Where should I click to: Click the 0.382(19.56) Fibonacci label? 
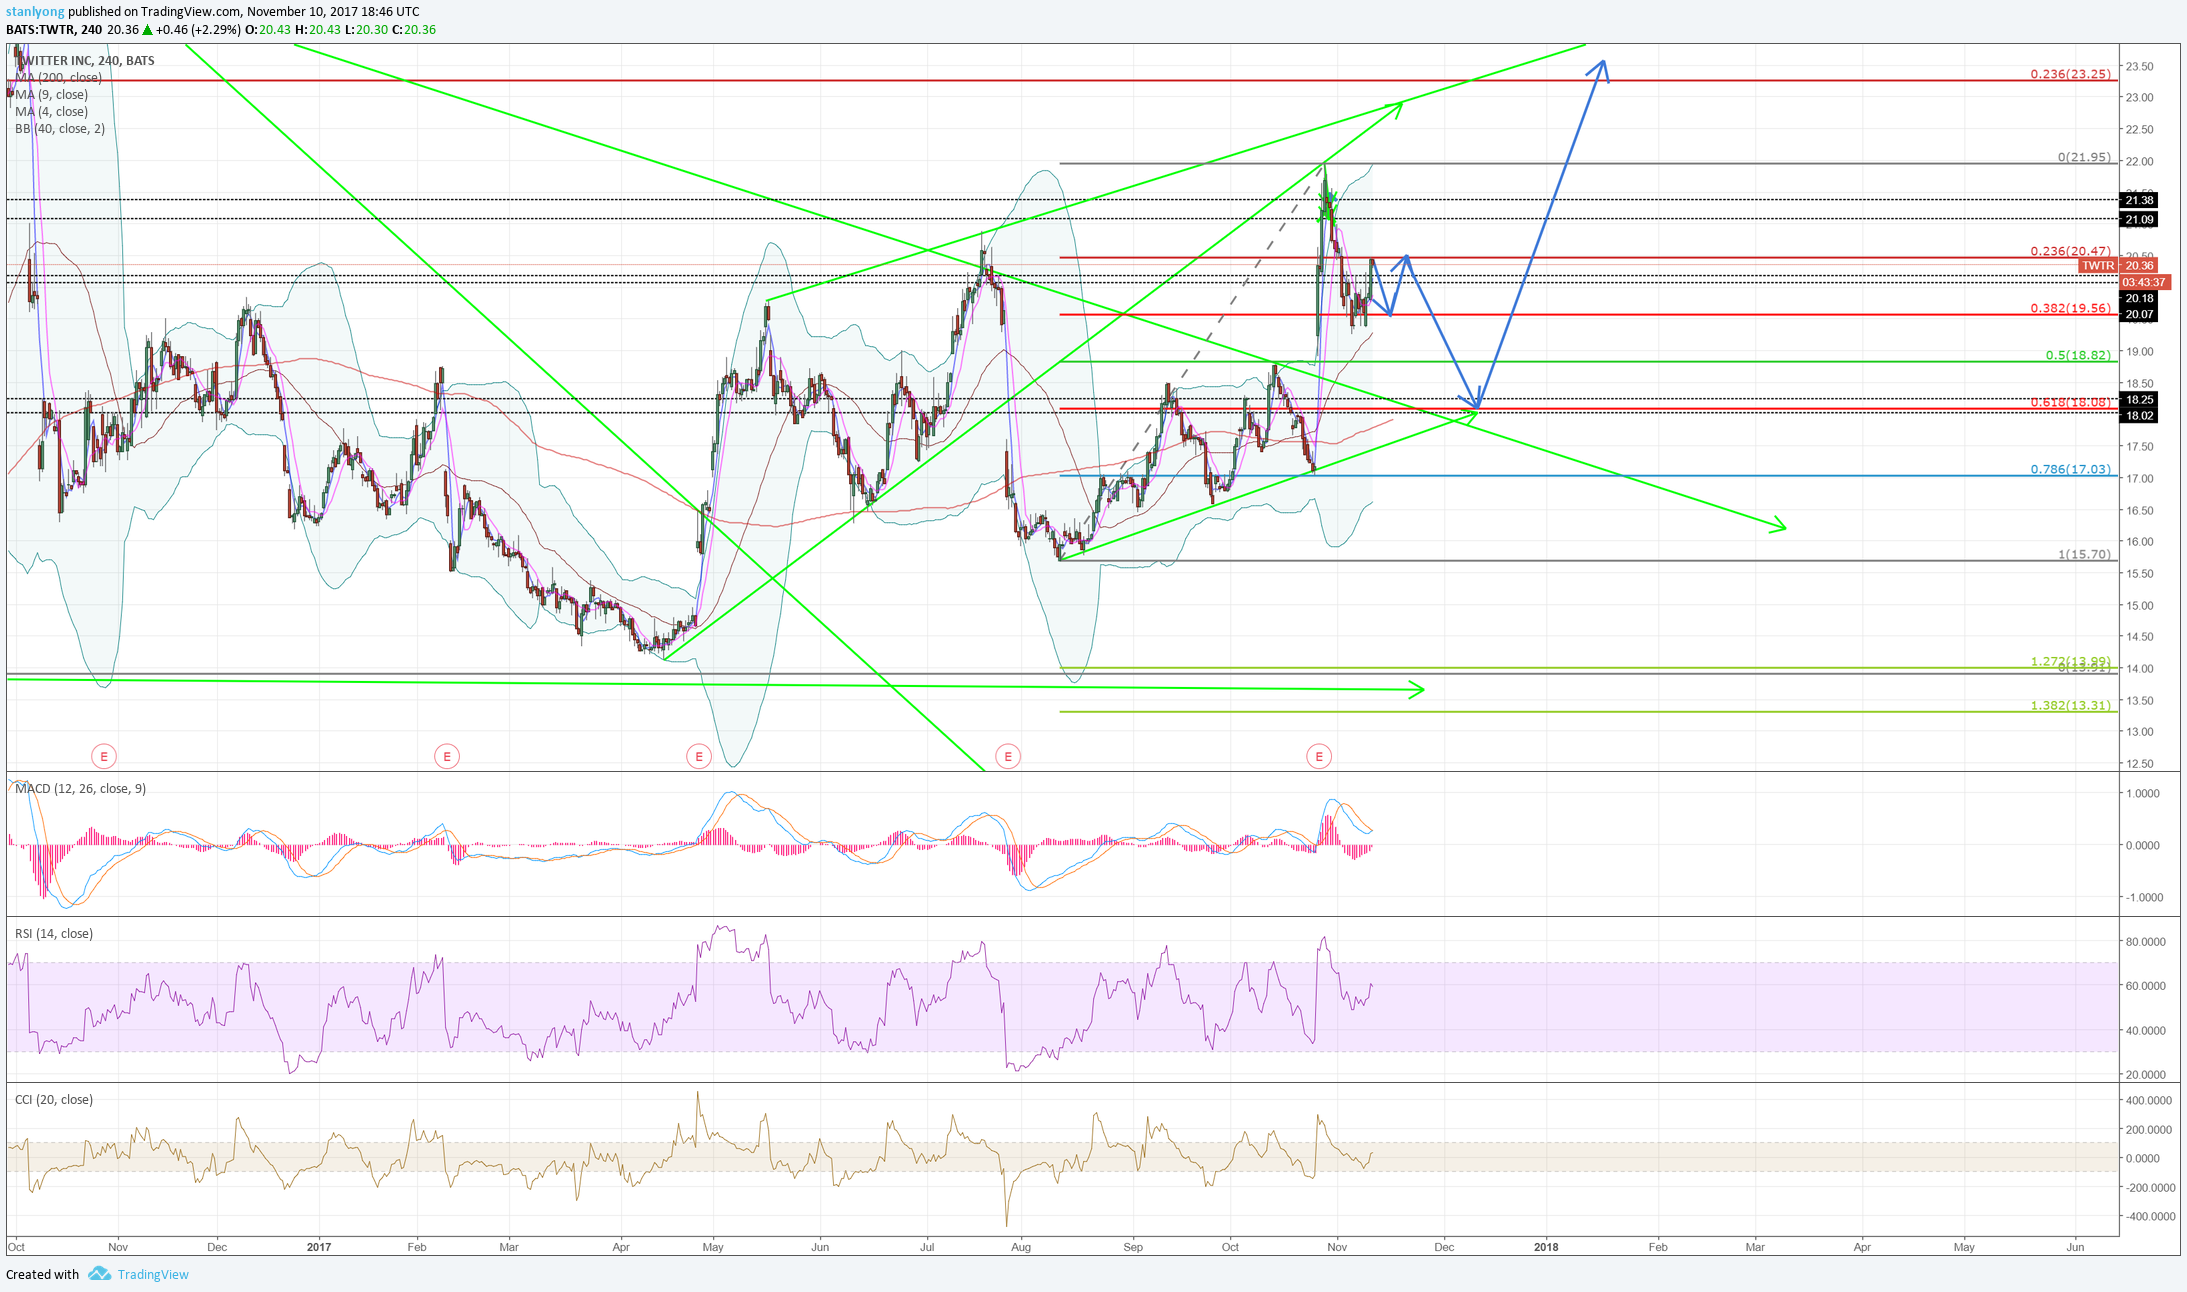(2070, 308)
